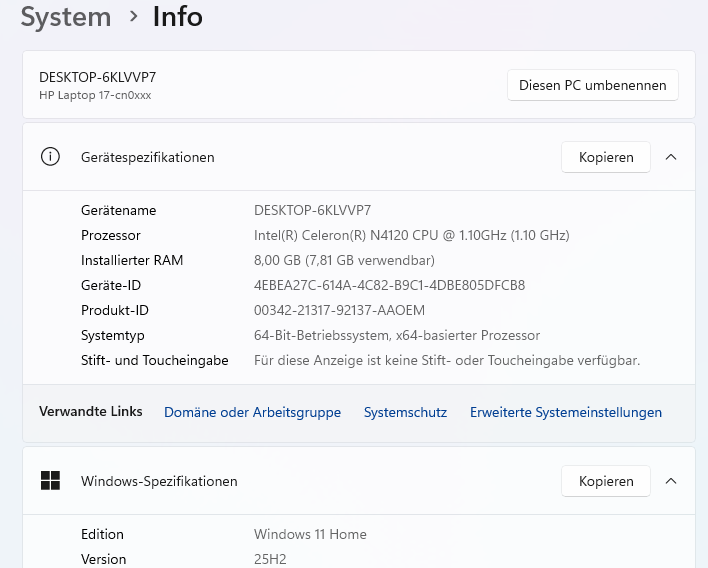
Task: Click the Geräte-ID label
Action: pos(111,285)
